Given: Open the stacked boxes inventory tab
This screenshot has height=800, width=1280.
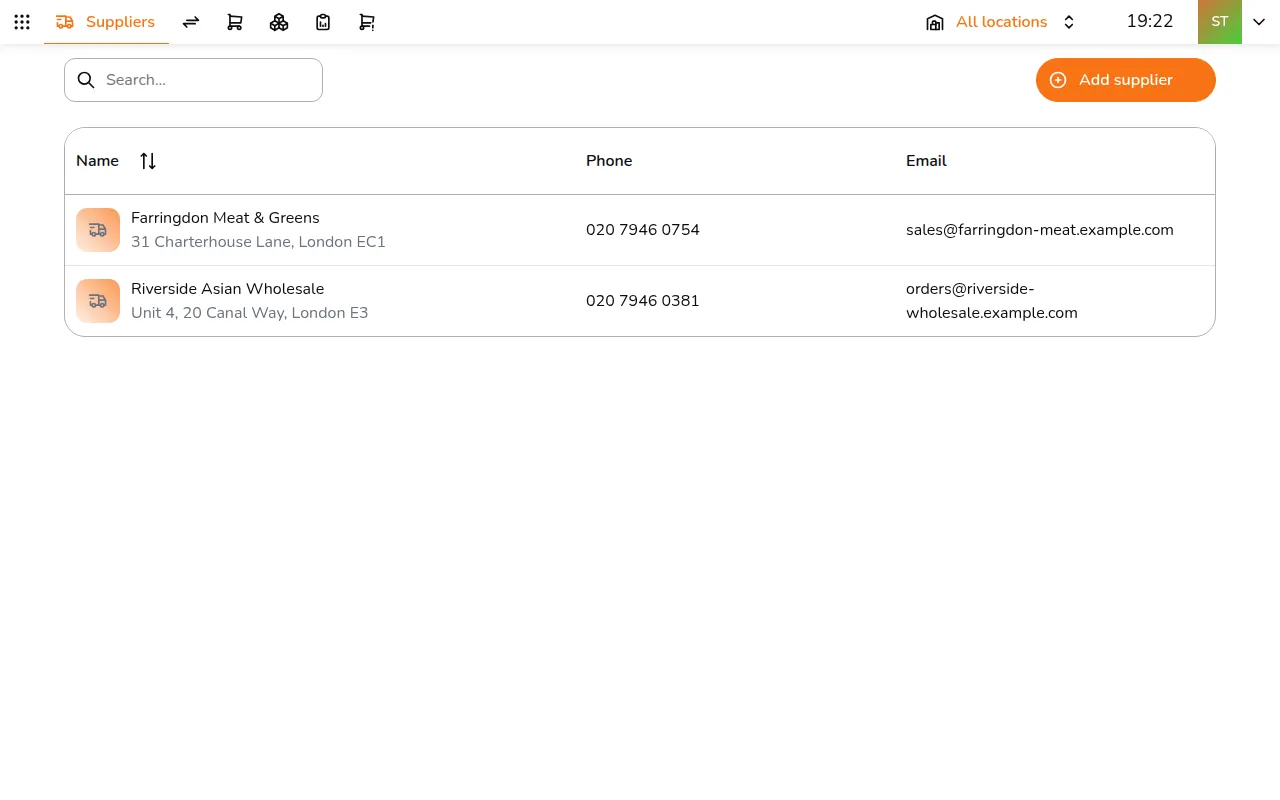Looking at the screenshot, I should click(279, 22).
